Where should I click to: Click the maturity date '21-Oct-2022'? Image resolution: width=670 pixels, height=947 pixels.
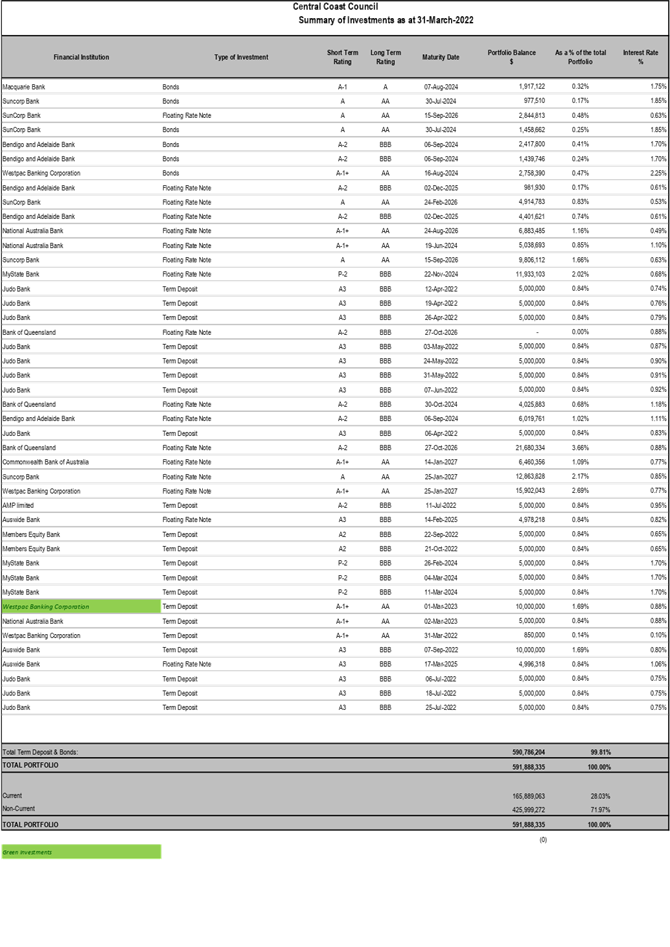tap(441, 548)
